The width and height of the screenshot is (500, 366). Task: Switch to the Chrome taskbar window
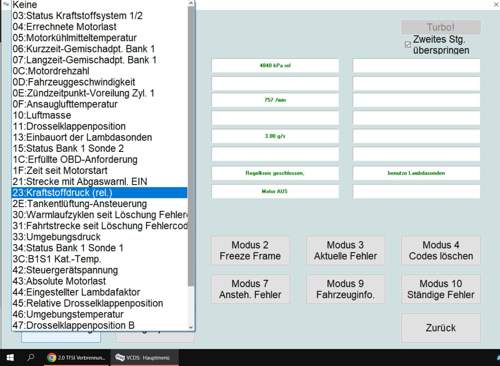point(76,358)
